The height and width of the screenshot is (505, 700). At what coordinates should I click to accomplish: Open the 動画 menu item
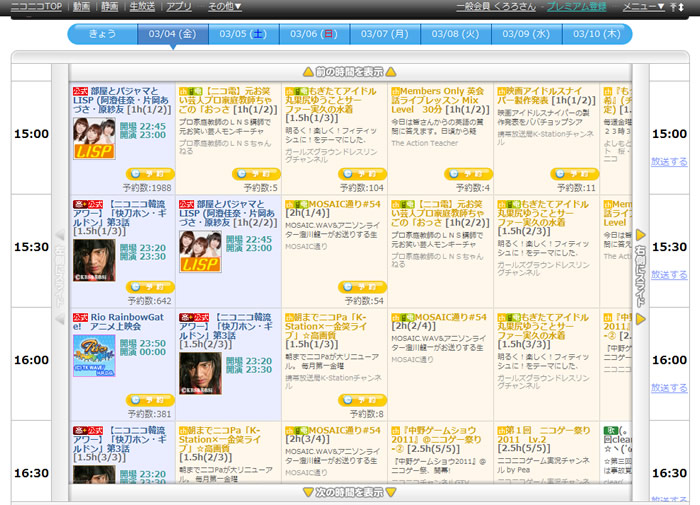click(81, 6)
